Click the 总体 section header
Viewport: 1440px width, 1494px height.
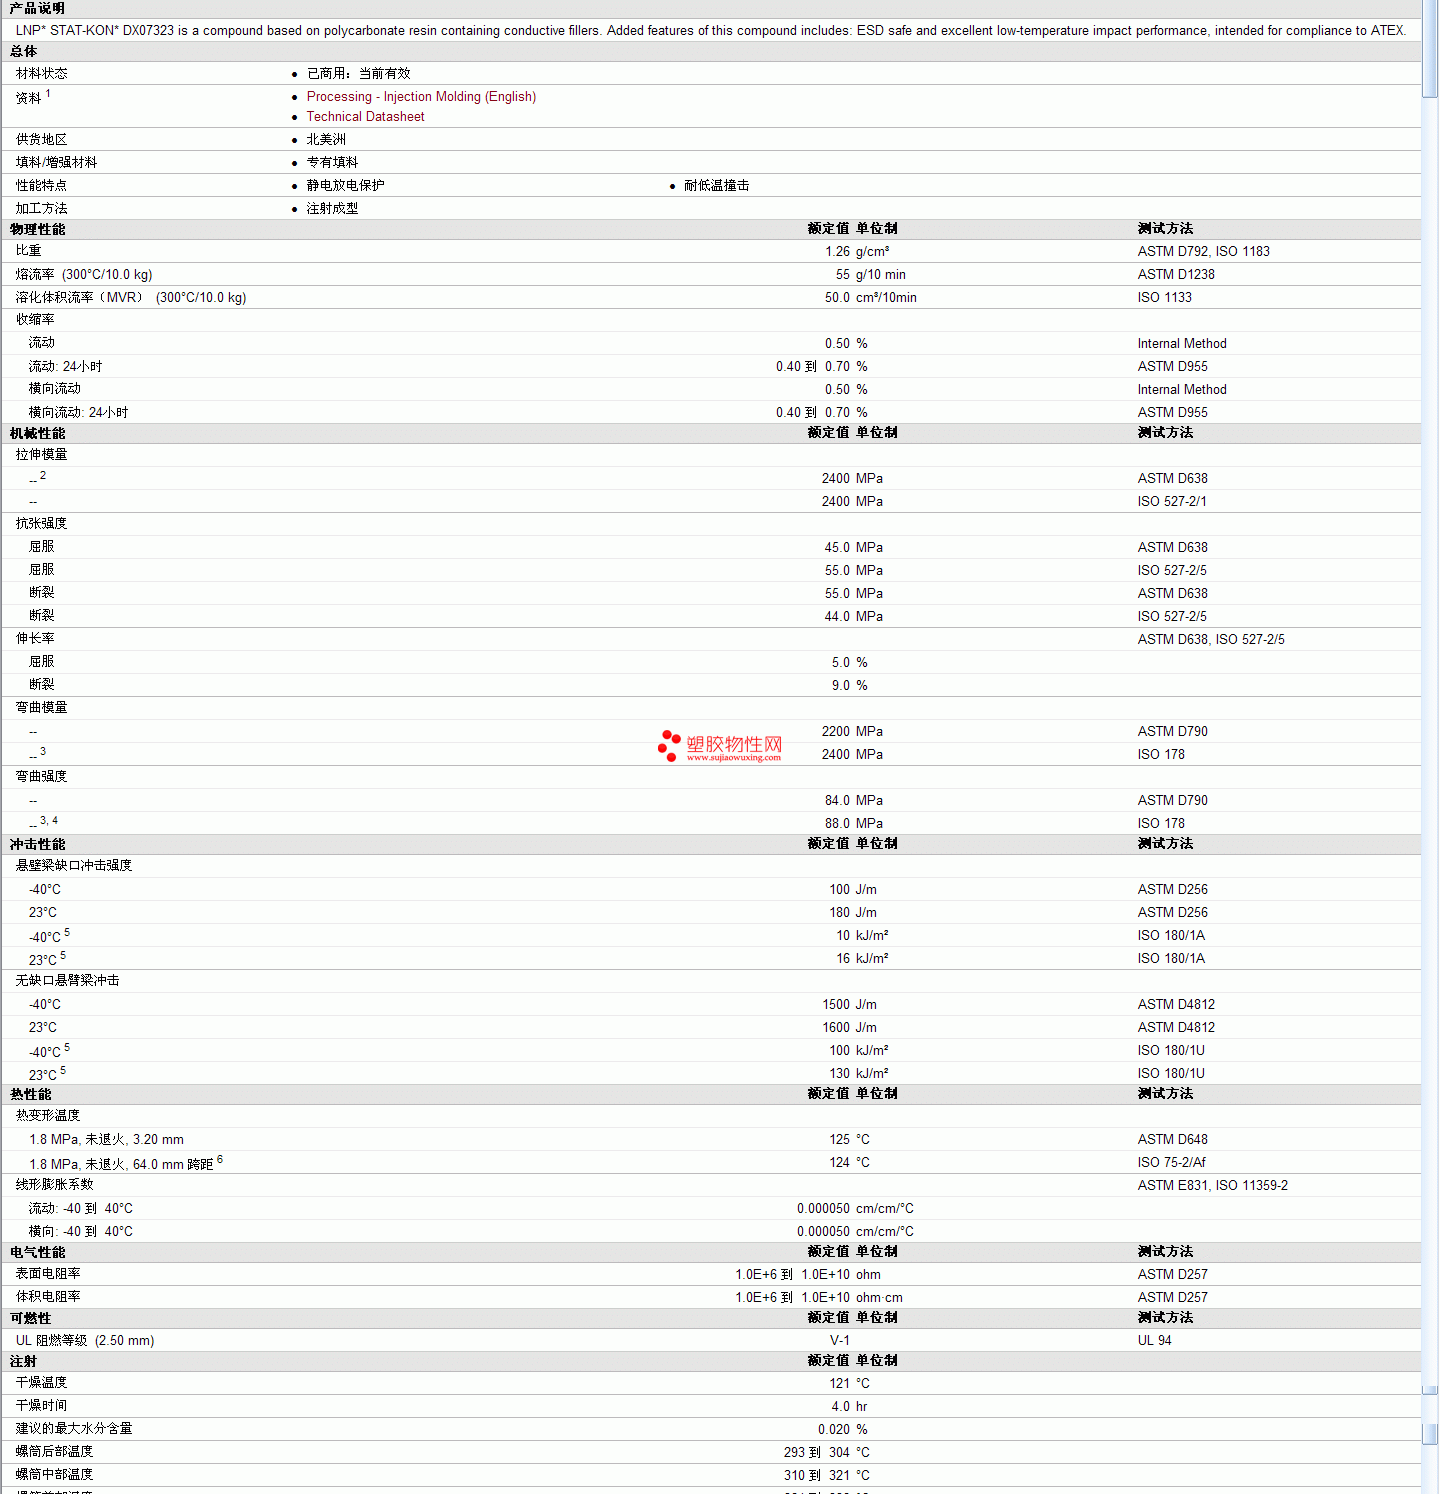[x=24, y=51]
